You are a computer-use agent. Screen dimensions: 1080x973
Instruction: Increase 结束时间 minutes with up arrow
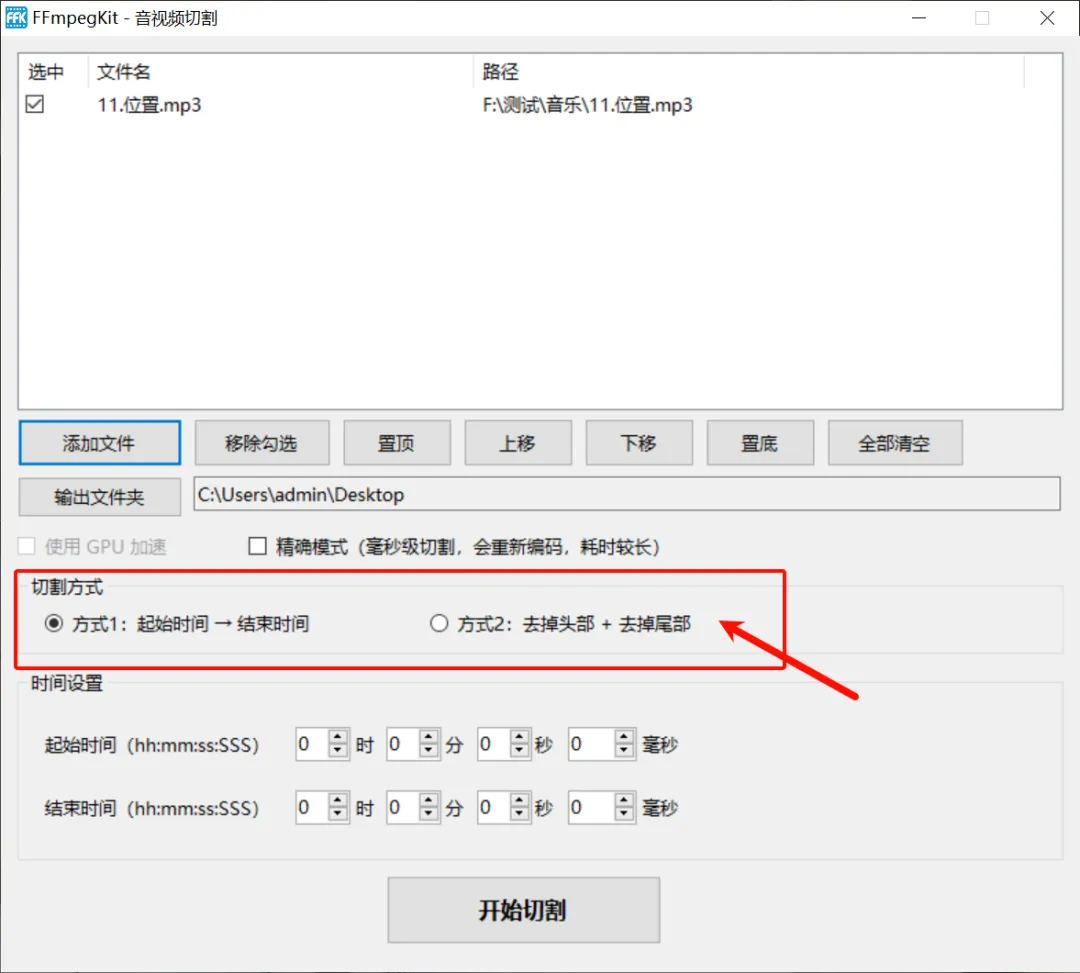coord(428,800)
